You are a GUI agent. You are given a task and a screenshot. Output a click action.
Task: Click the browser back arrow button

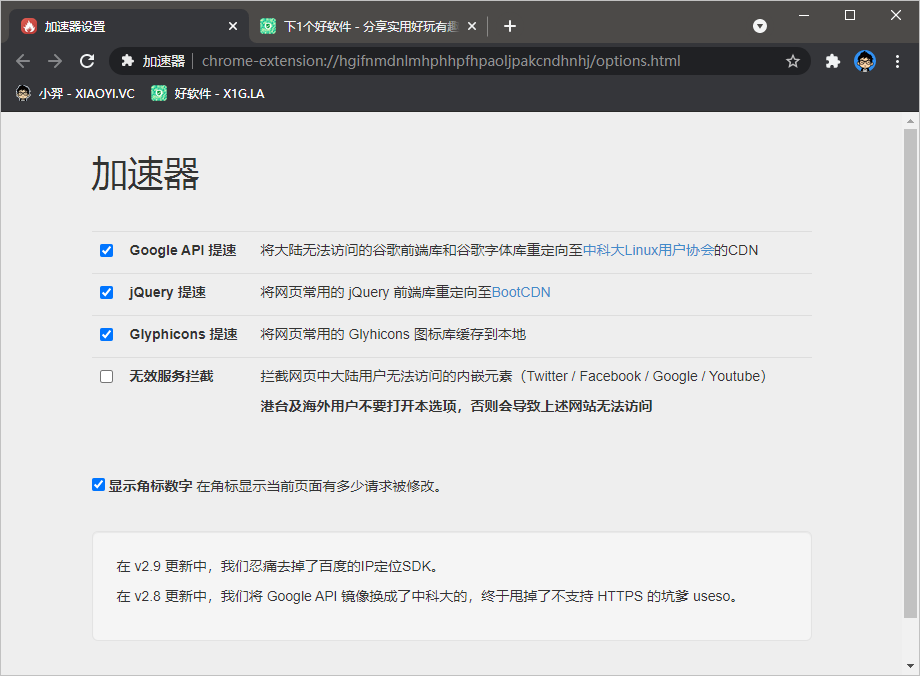pos(23,61)
